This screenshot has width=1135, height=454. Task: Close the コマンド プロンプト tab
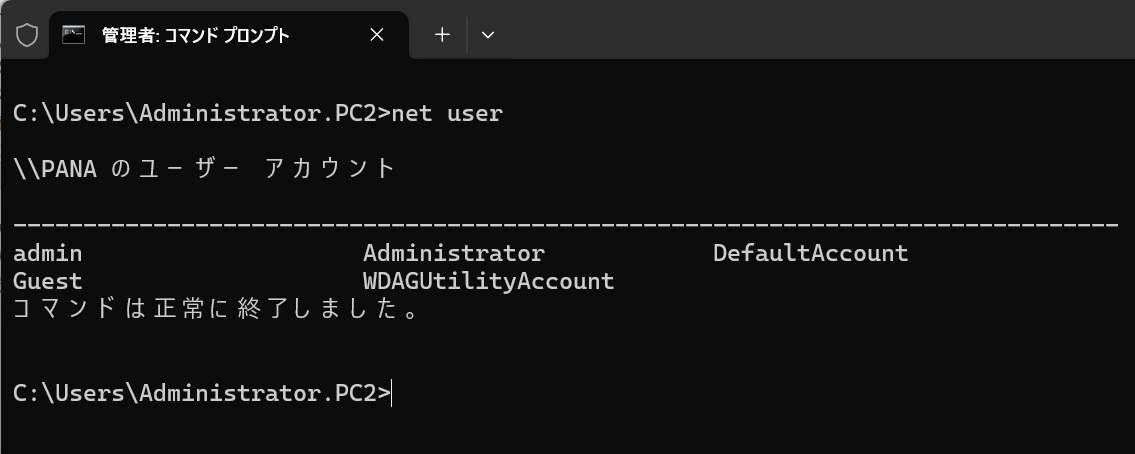(377, 35)
